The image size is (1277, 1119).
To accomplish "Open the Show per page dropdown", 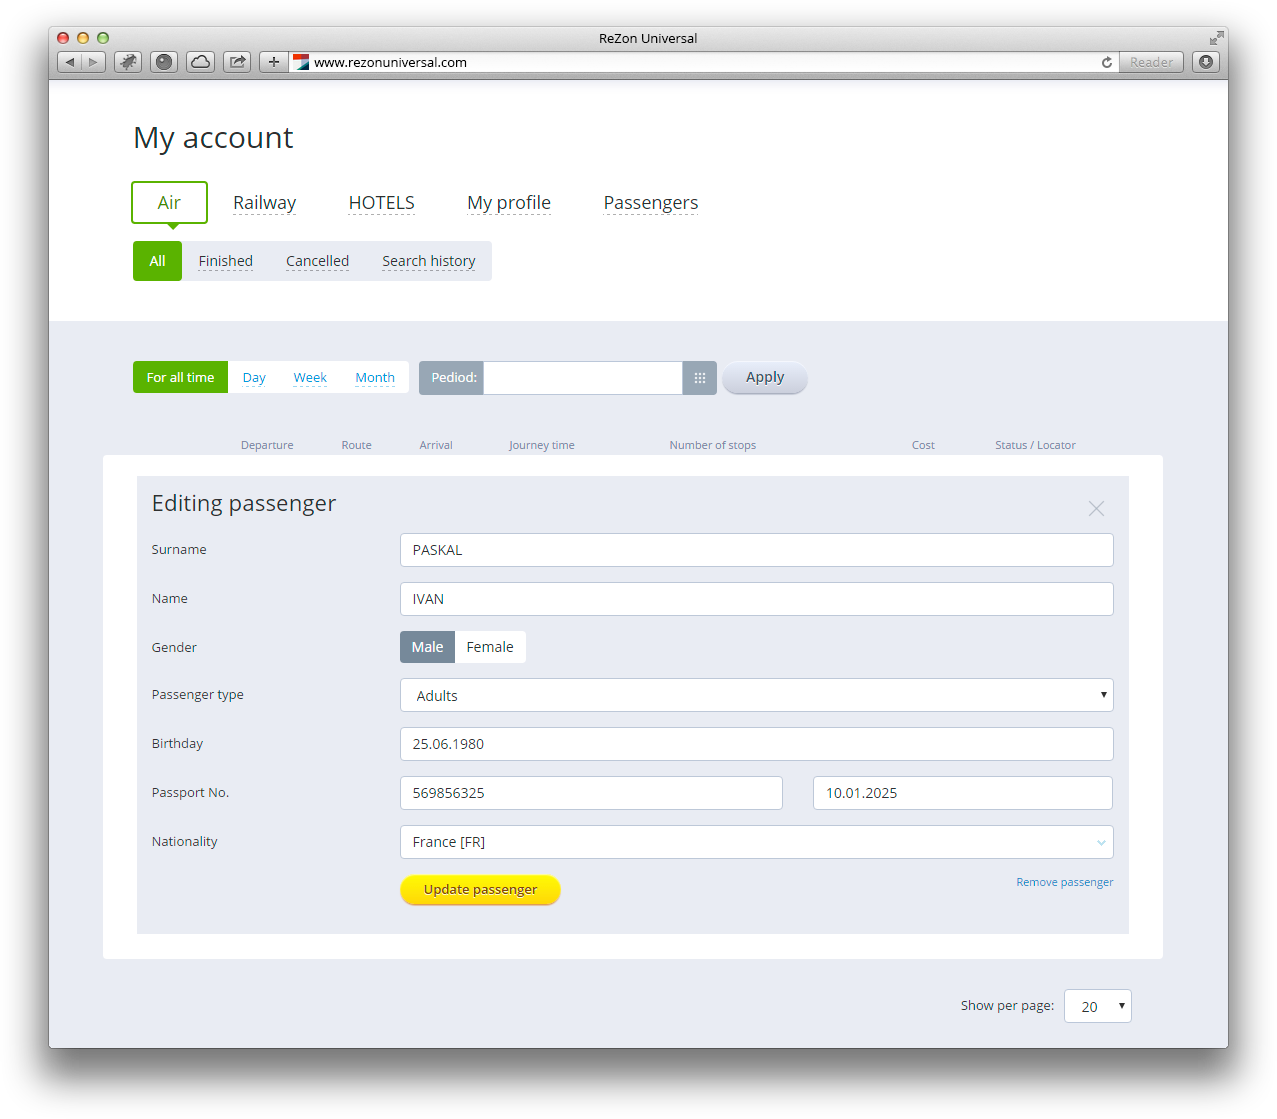I will pyautogui.click(x=1097, y=1006).
